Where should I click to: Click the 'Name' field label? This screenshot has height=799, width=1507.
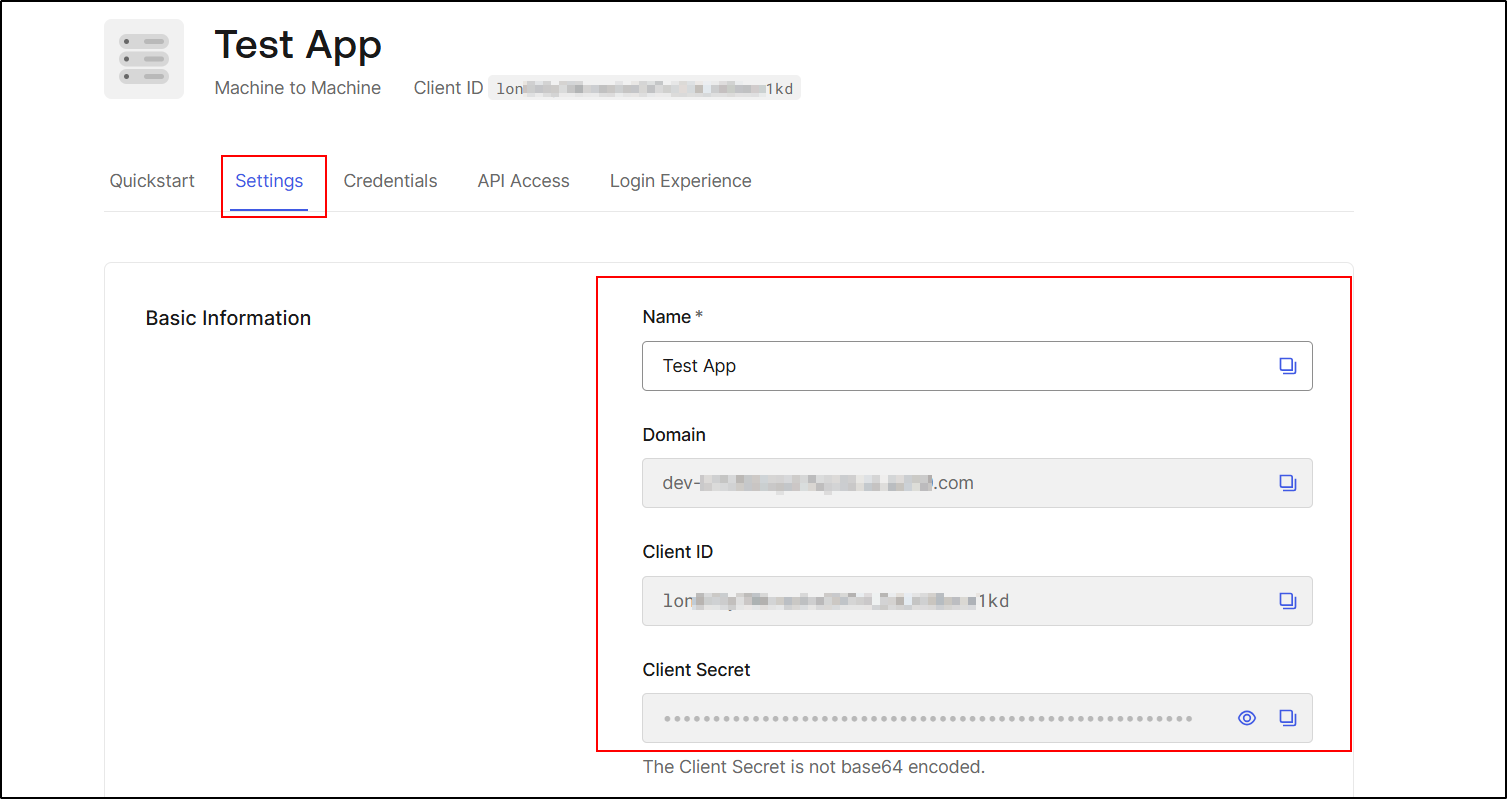[x=666, y=317]
